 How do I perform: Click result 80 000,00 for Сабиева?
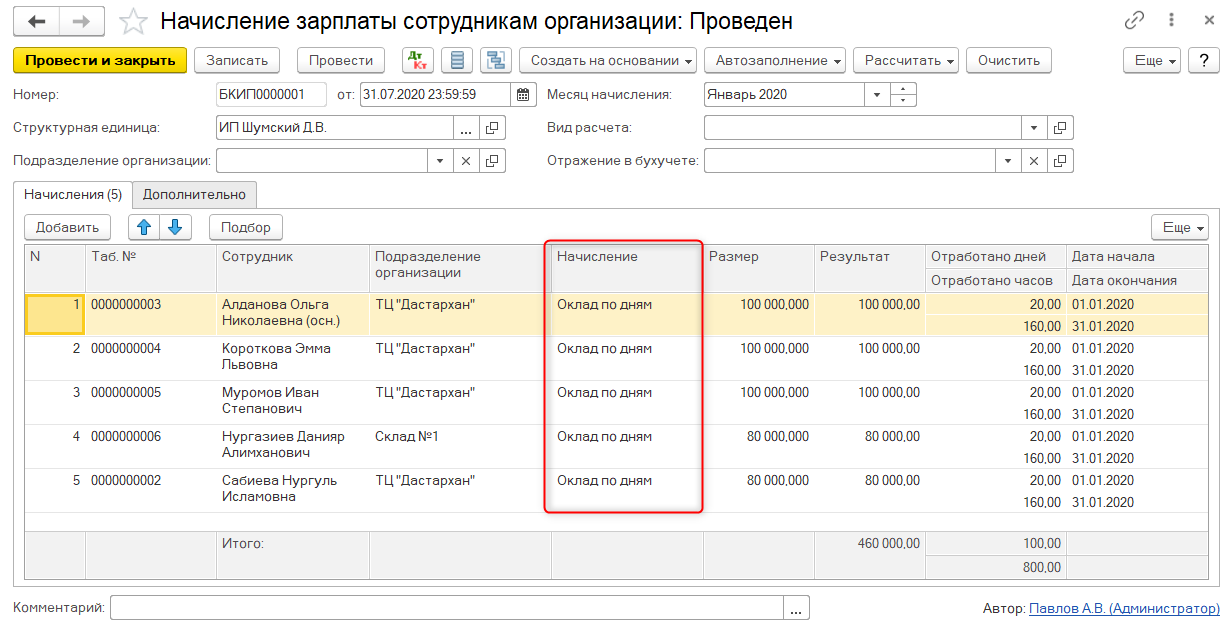click(x=870, y=490)
